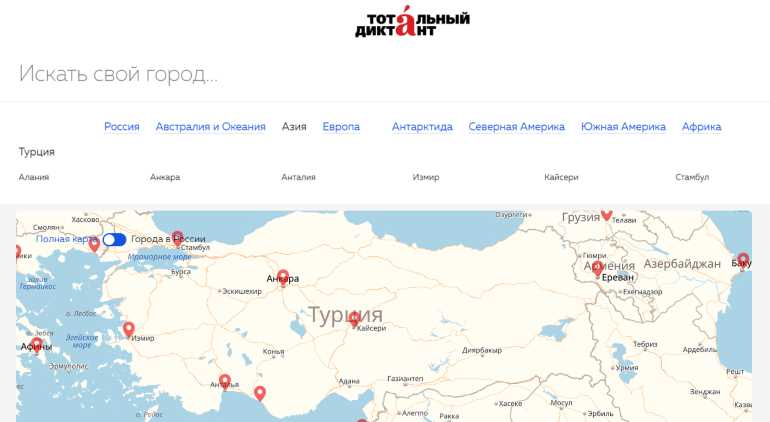Image resolution: width=770 pixels, height=422 pixels.
Task: Click the Kayseri map pin
Action: (x=354, y=318)
